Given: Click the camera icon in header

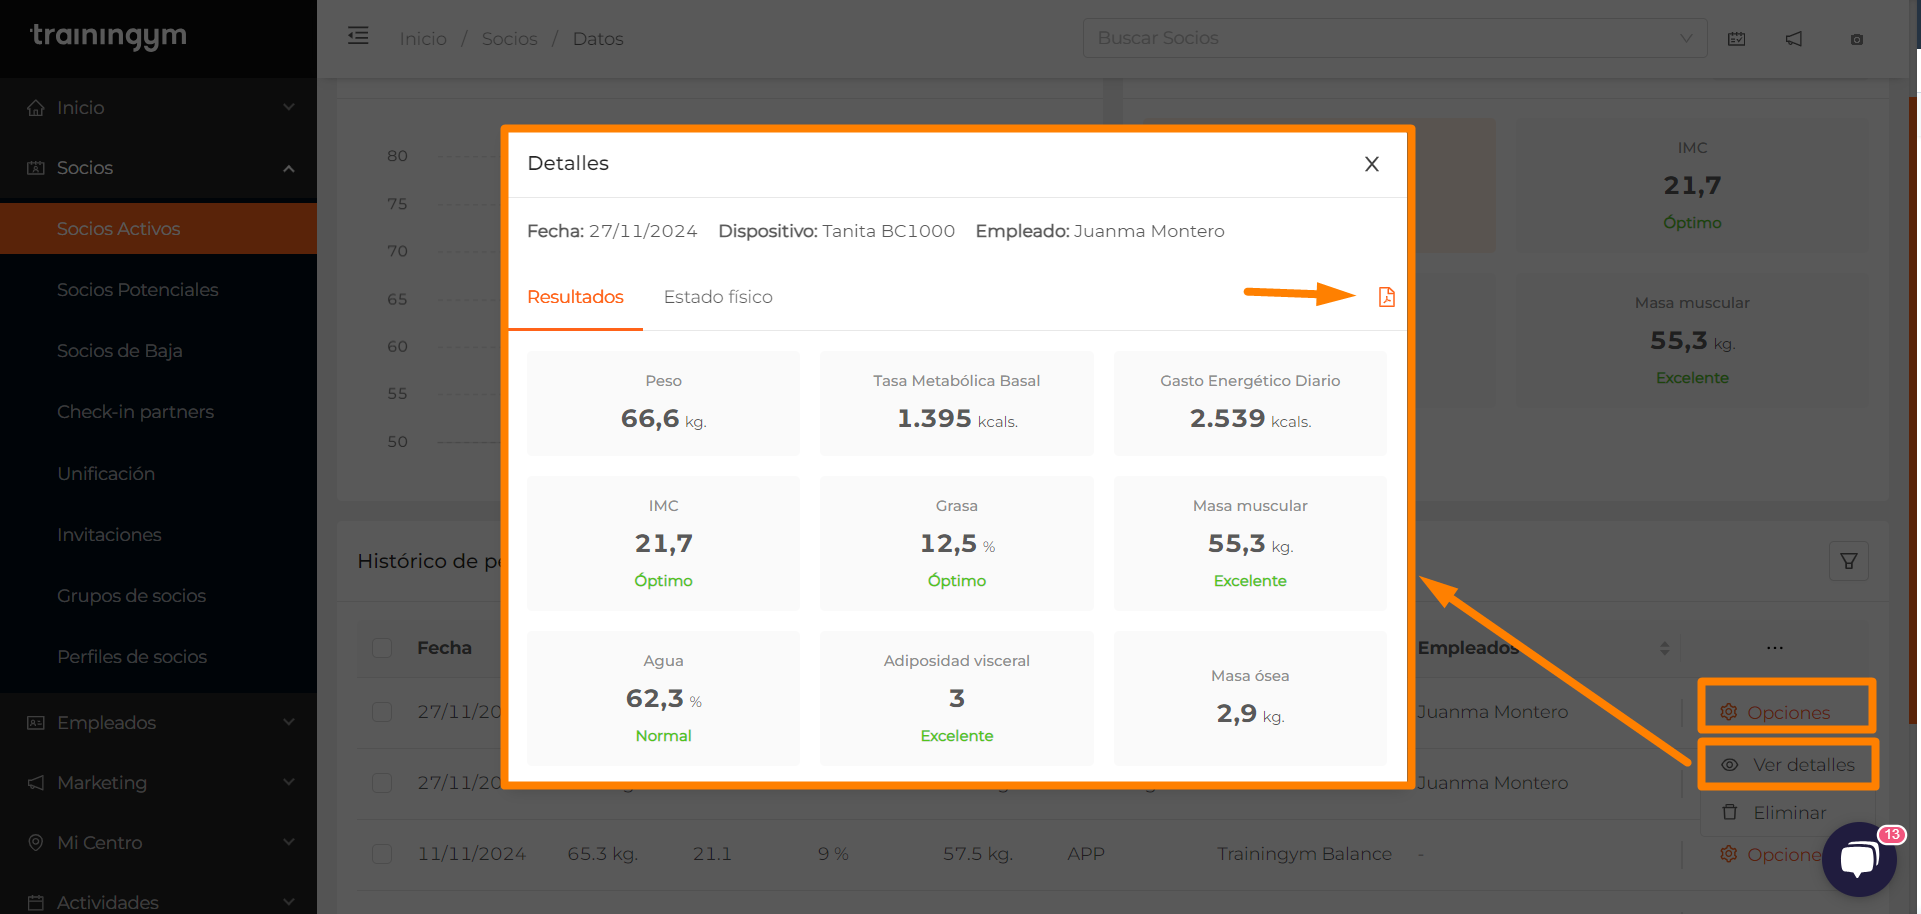Looking at the screenshot, I should point(1856,39).
